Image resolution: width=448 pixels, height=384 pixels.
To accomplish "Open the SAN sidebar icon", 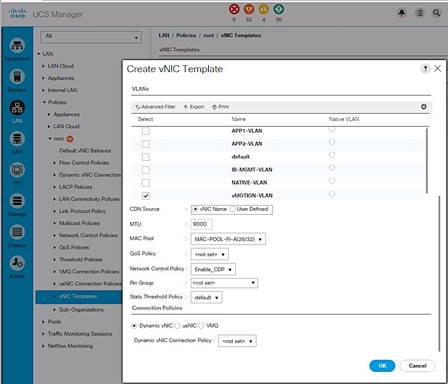I will [x=17, y=138].
